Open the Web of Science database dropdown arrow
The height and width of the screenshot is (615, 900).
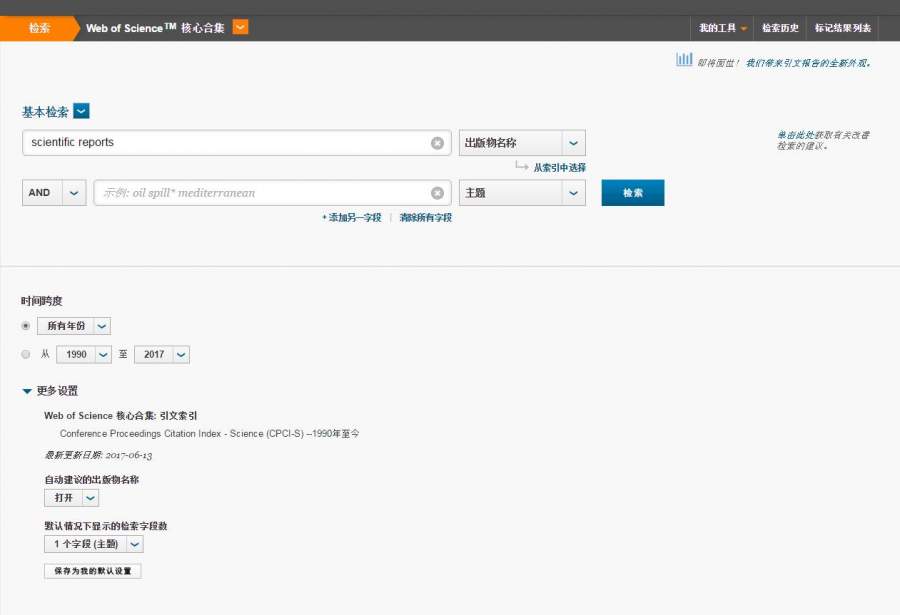click(240, 27)
